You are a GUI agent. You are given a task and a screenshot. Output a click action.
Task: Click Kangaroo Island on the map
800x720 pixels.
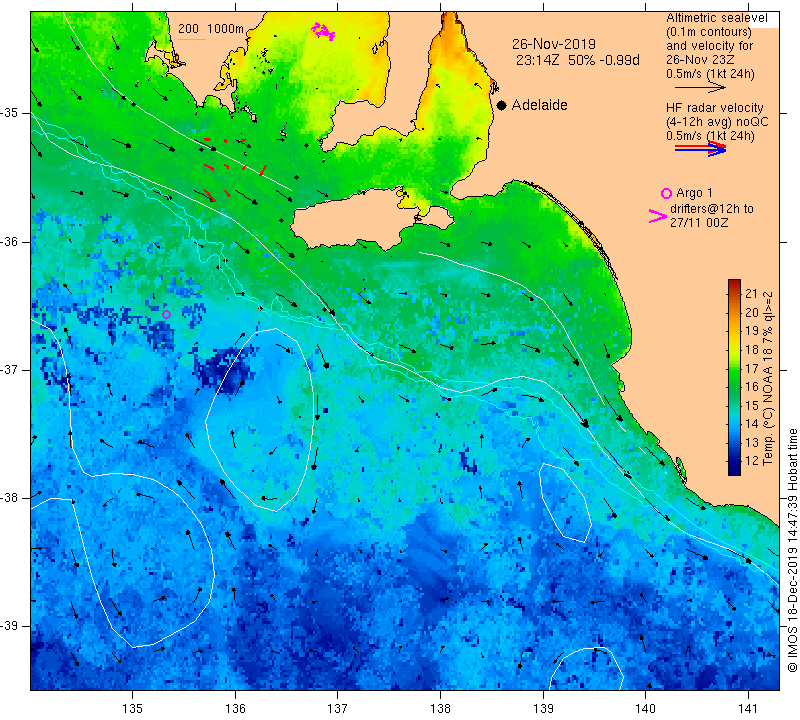coord(357,219)
